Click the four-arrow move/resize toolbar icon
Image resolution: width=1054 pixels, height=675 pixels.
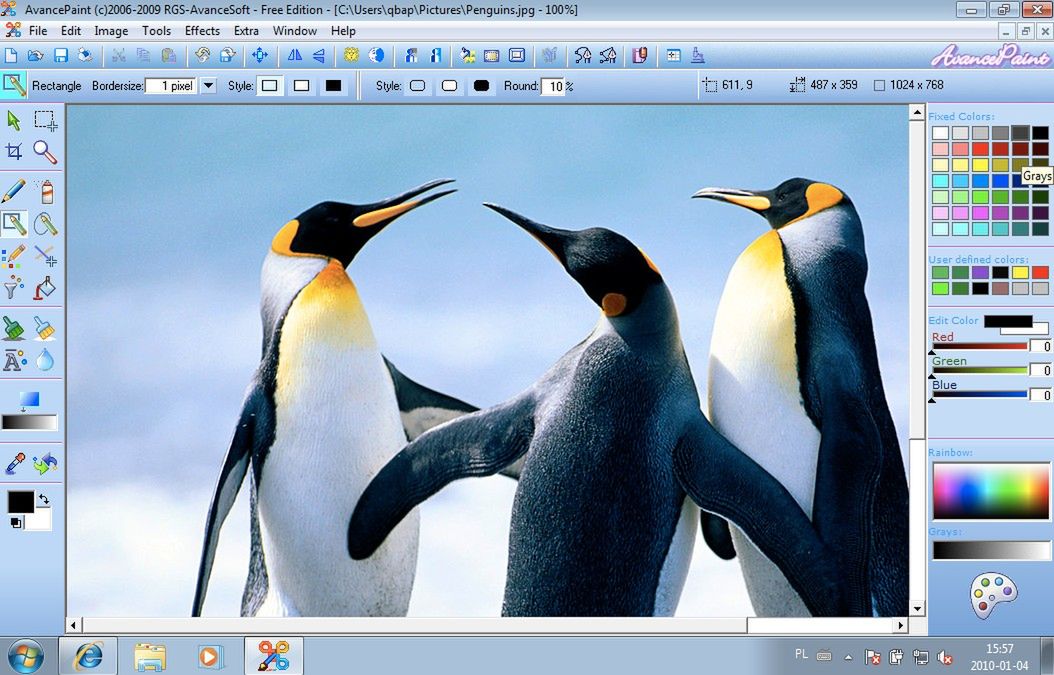[x=260, y=56]
